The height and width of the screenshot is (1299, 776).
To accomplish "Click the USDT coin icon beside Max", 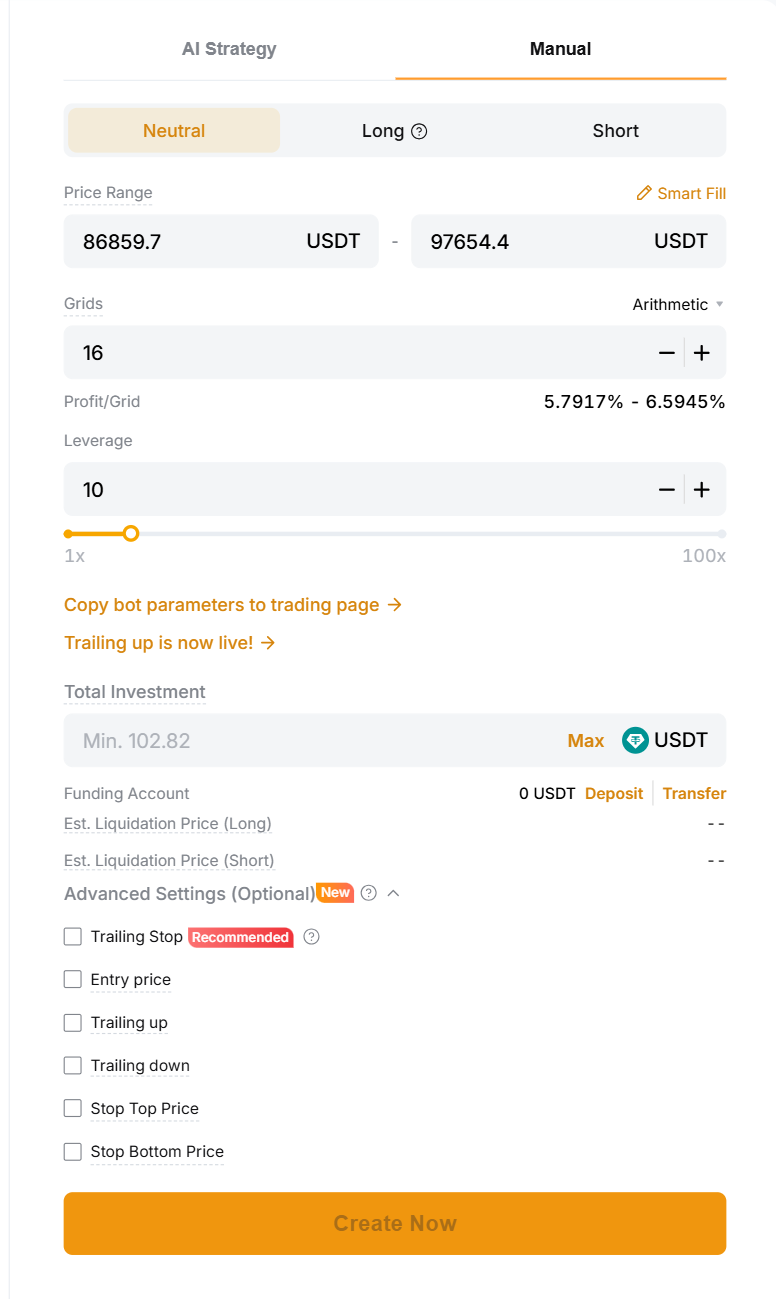I will click(635, 740).
